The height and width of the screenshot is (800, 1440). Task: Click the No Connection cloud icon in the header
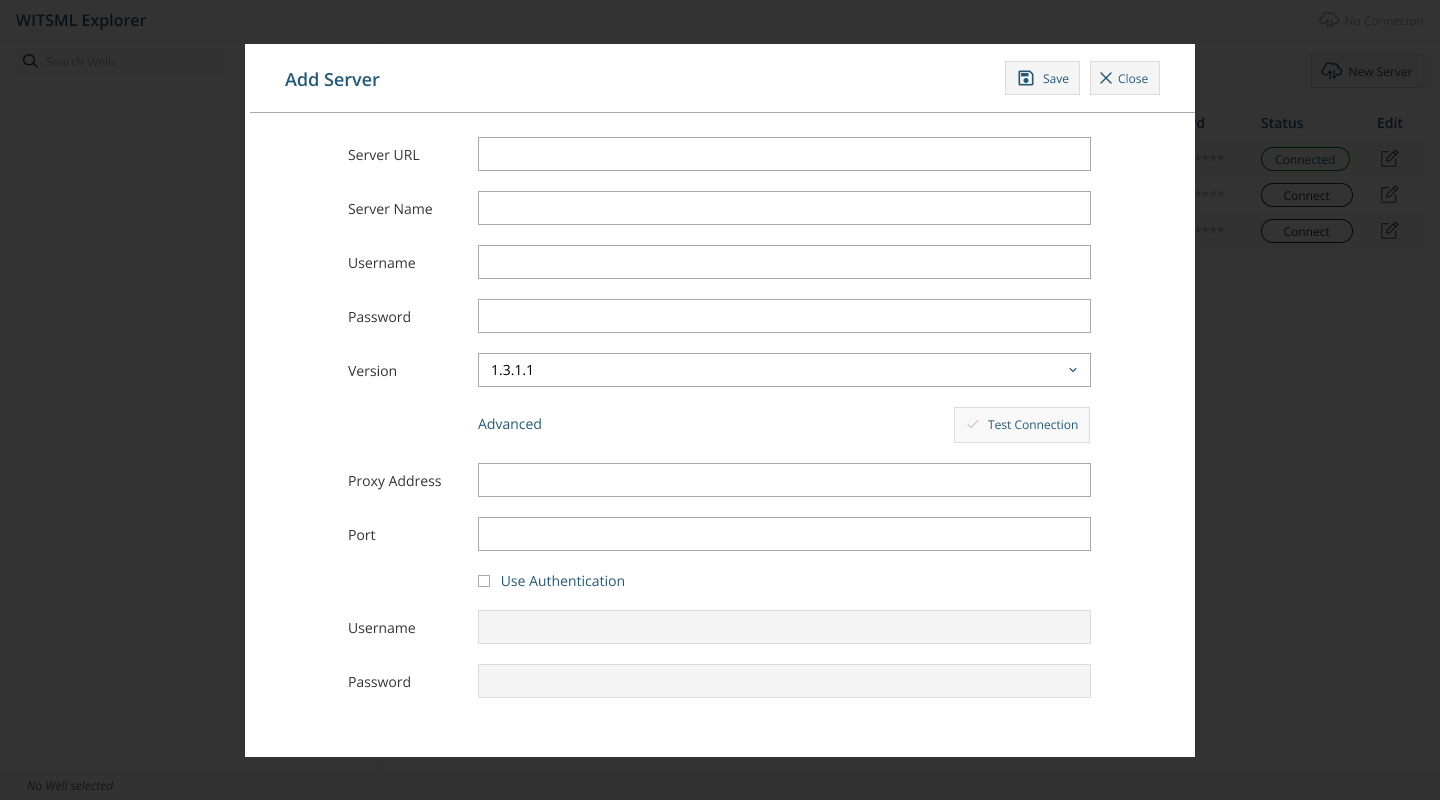pyautogui.click(x=1330, y=20)
